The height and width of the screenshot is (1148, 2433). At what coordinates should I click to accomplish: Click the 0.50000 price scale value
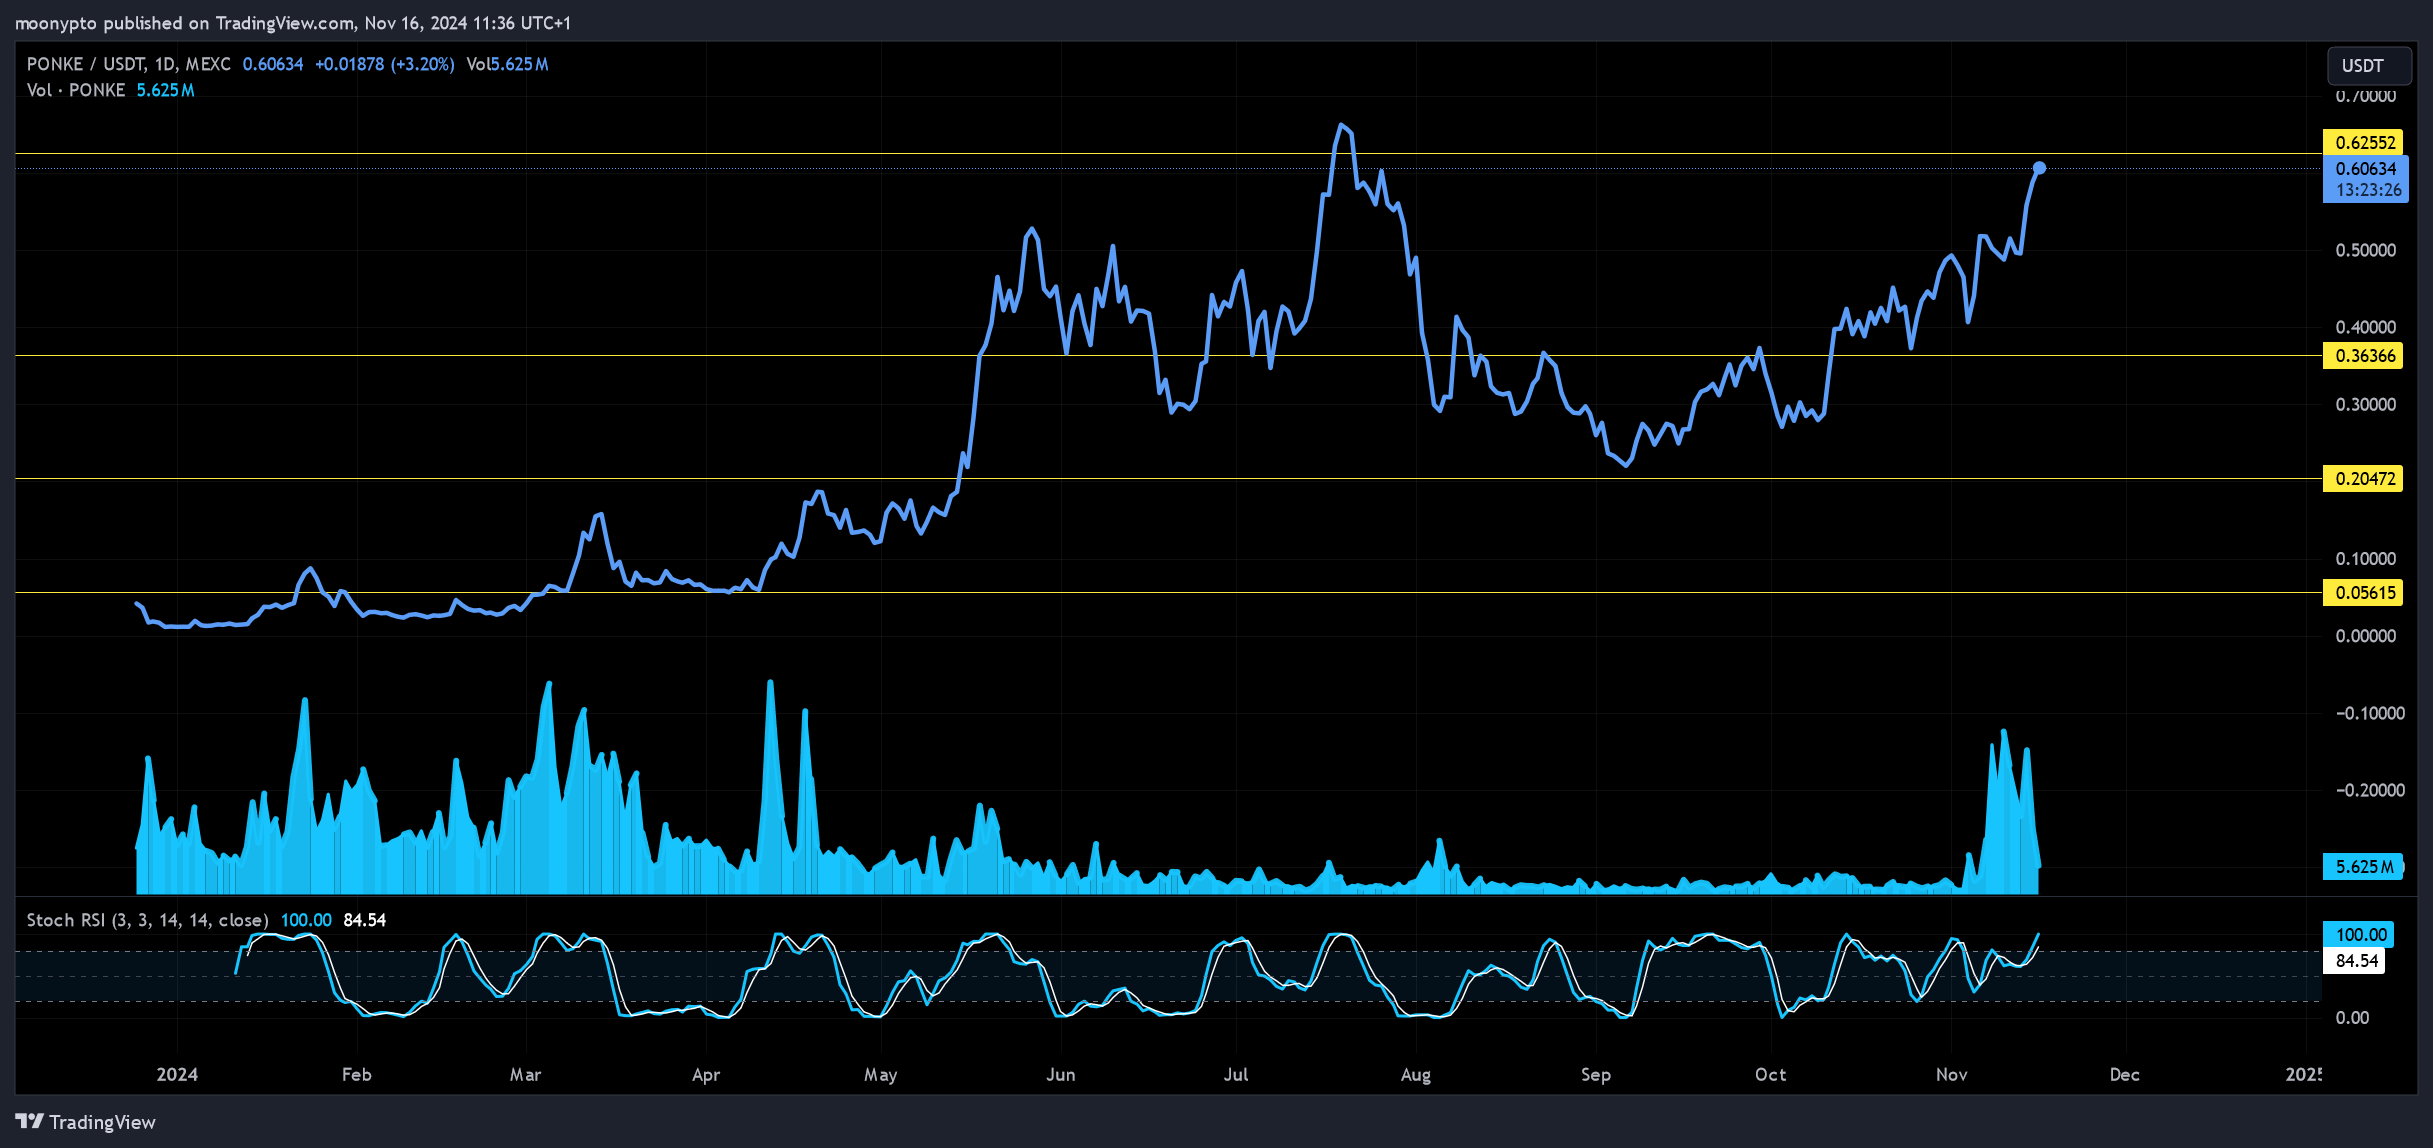2365,250
